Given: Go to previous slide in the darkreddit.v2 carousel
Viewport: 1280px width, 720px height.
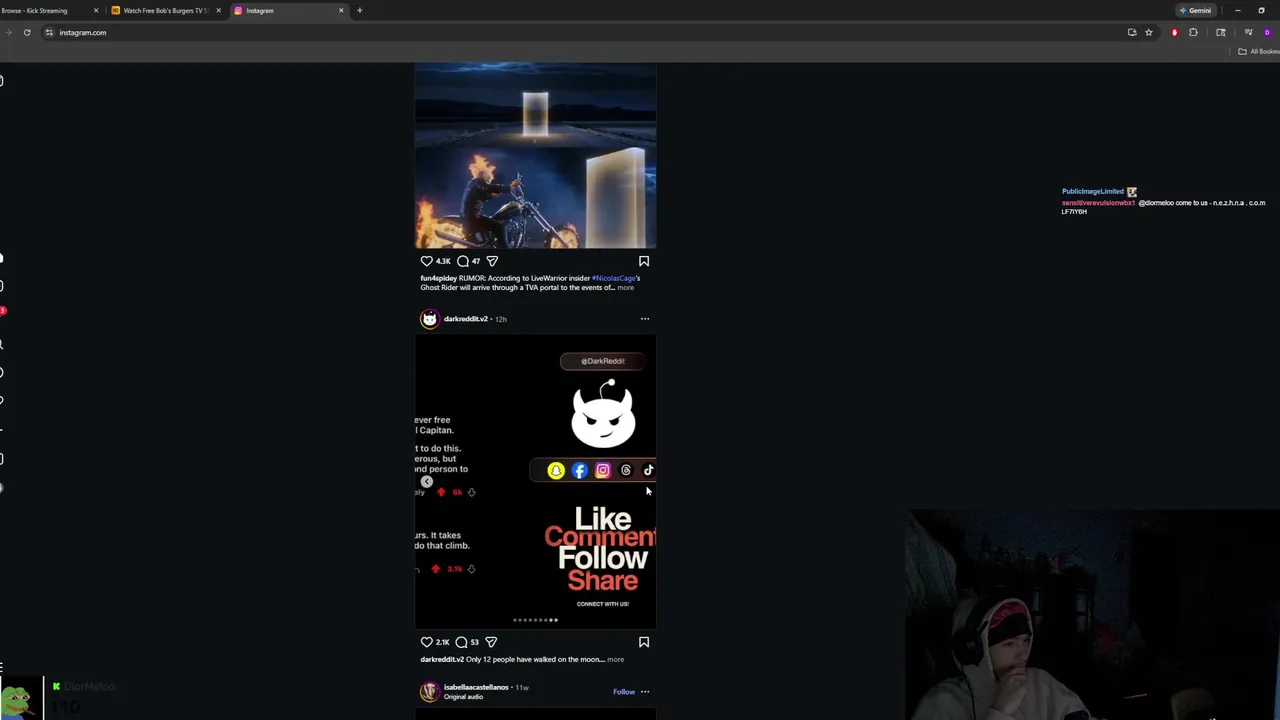Looking at the screenshot, I should tap(426, 481).
